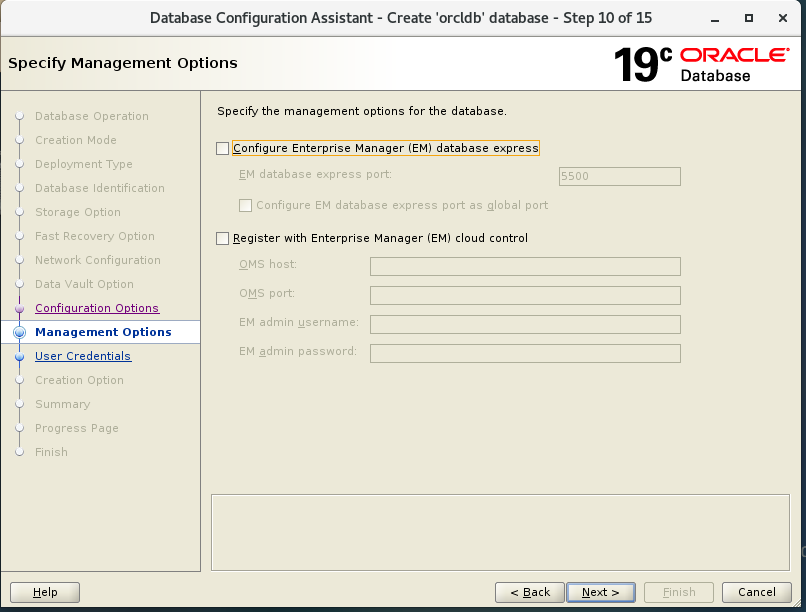
Task: Check Configure EM database express port as global
Action: point(245,205)
